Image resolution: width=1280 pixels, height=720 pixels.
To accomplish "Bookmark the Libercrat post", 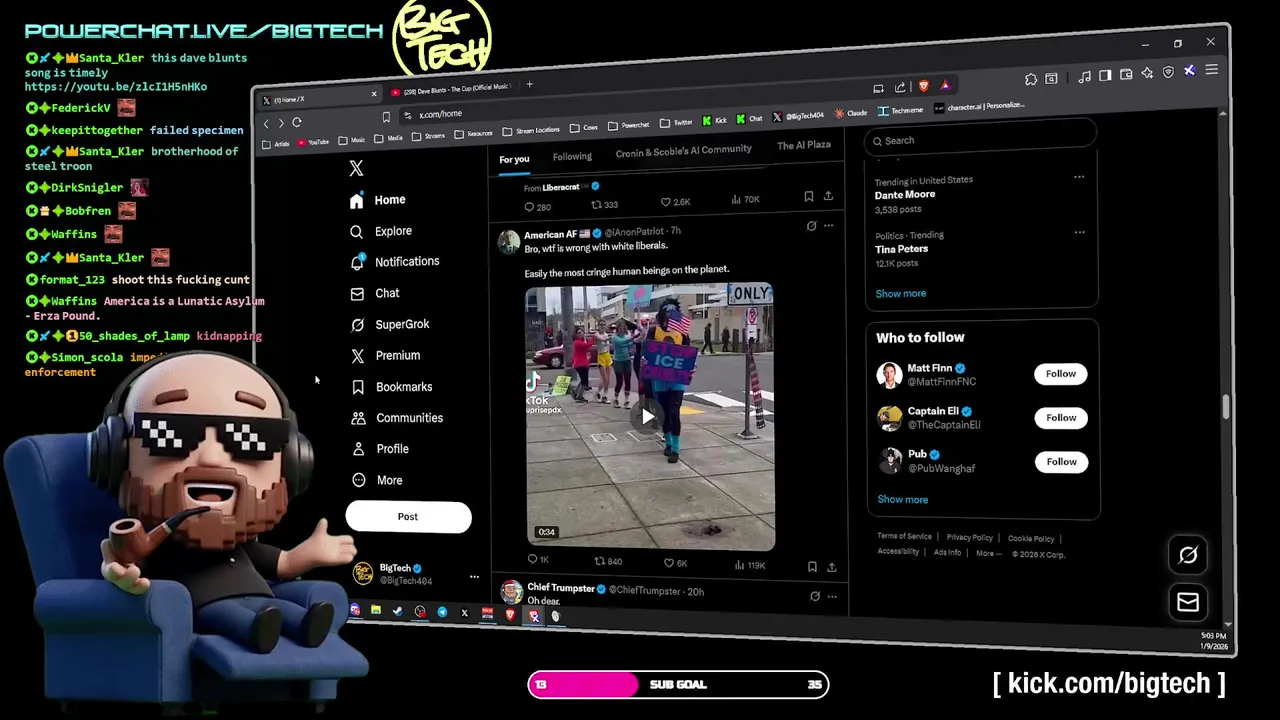I will (808, 197).
